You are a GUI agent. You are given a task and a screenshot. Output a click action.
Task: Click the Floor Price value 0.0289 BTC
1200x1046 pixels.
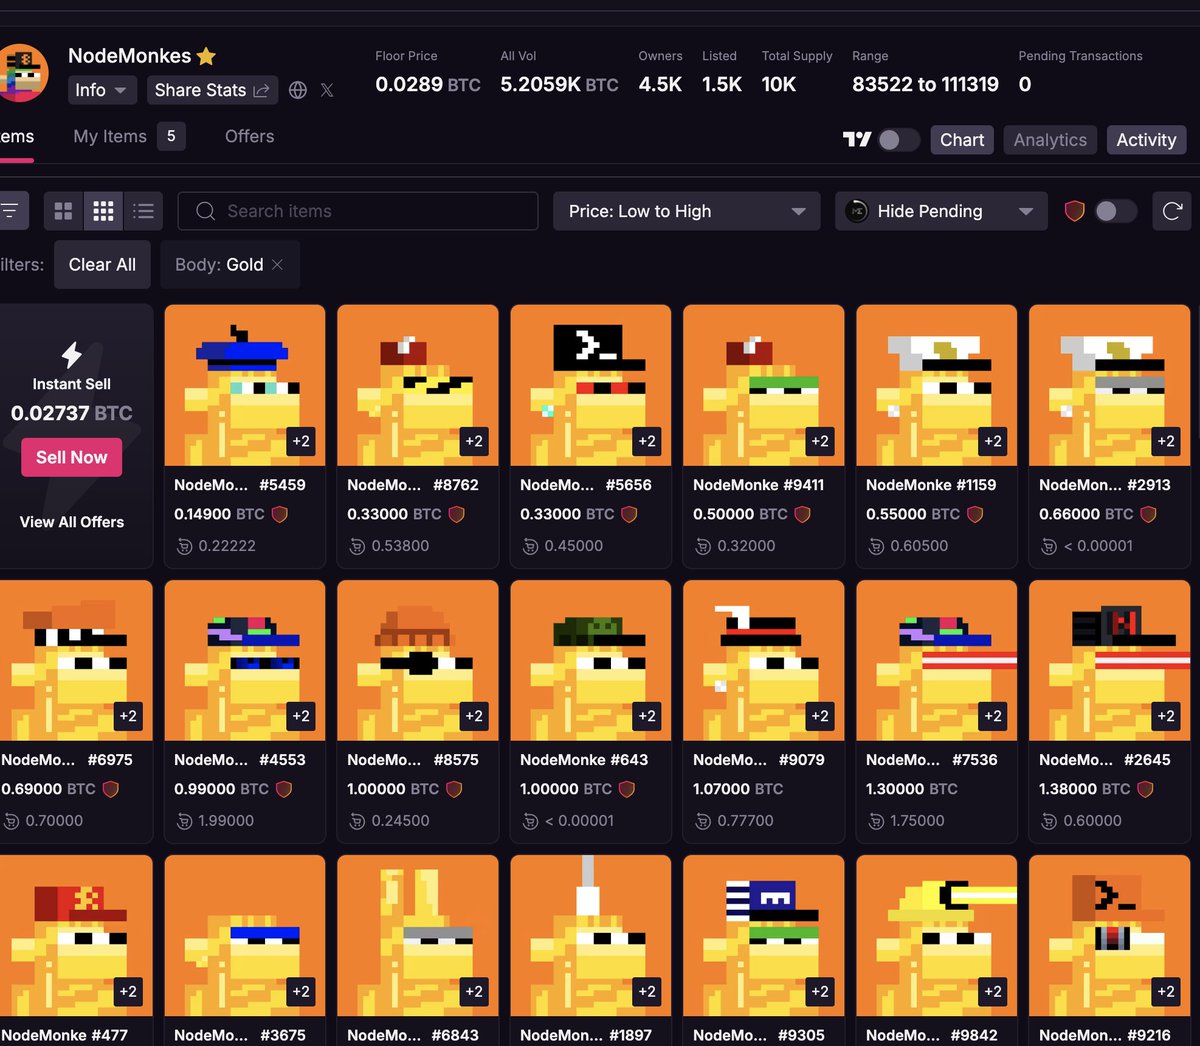tap(428, 85)
